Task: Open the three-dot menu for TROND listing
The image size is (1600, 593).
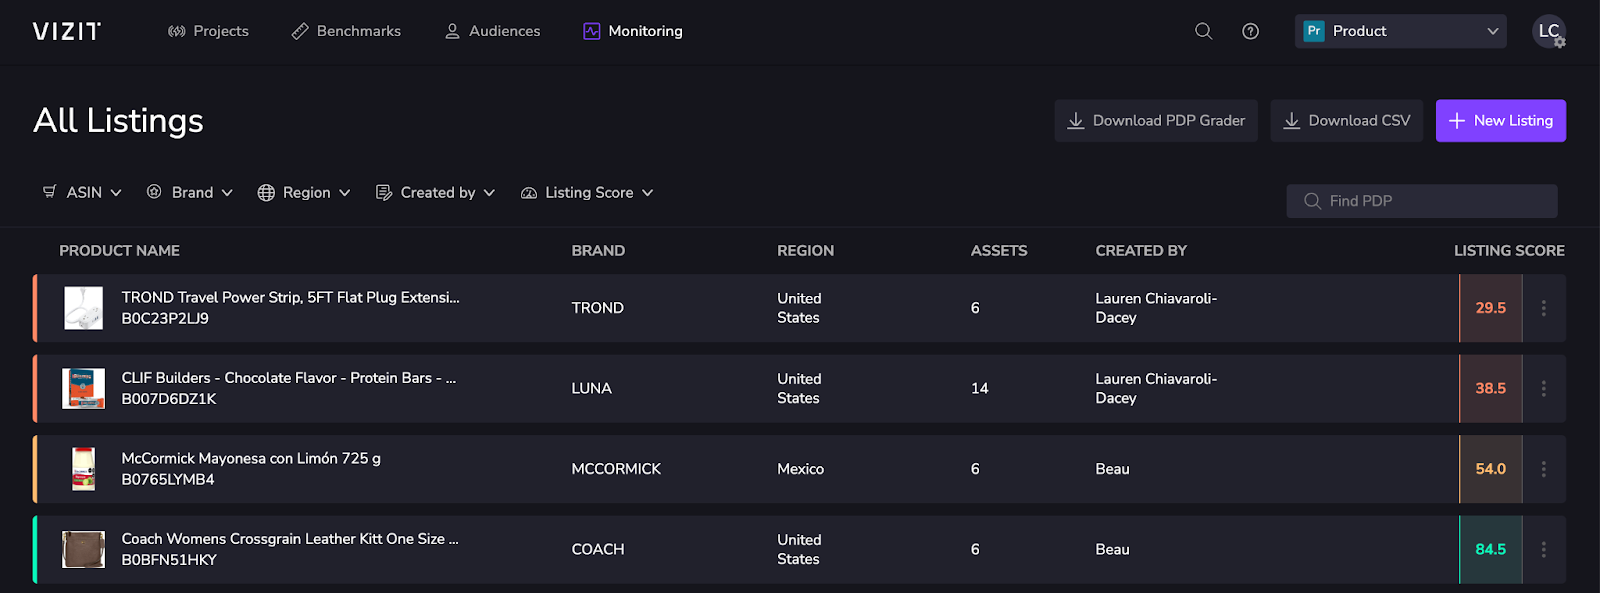Action: point(1543,308)
